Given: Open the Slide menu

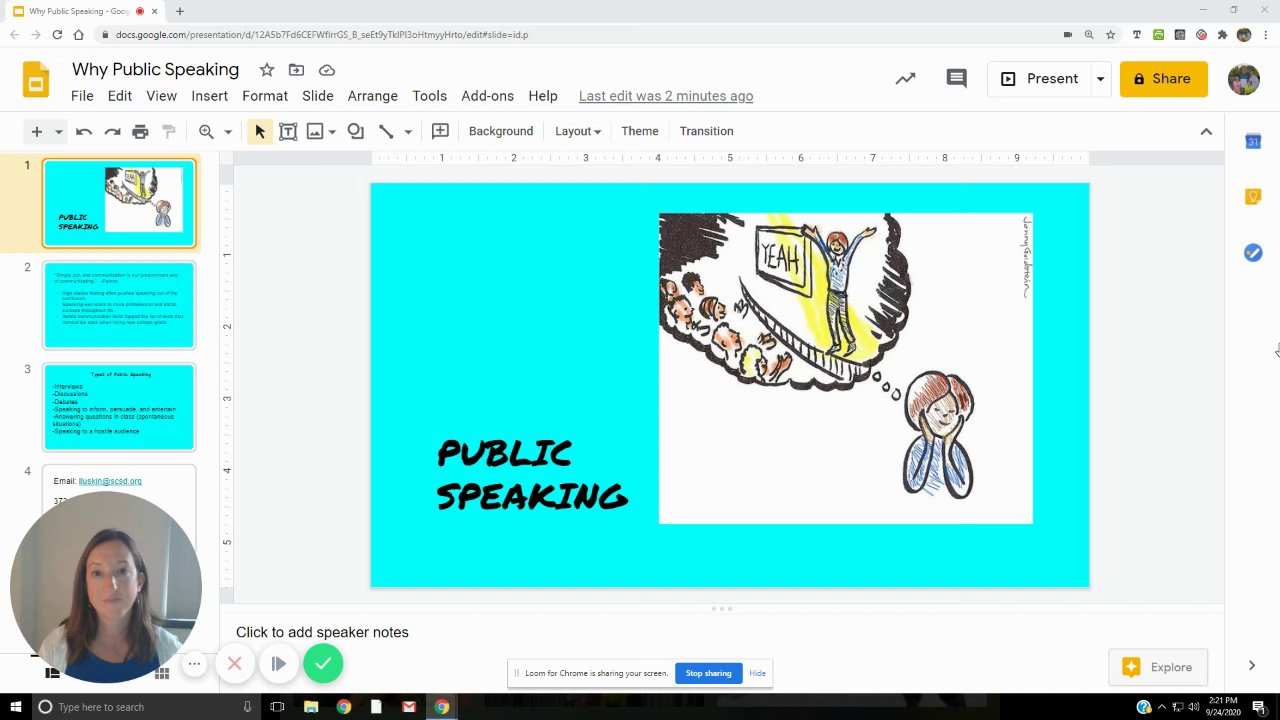Looking at the screenshot, I should [x=318, y=96].
